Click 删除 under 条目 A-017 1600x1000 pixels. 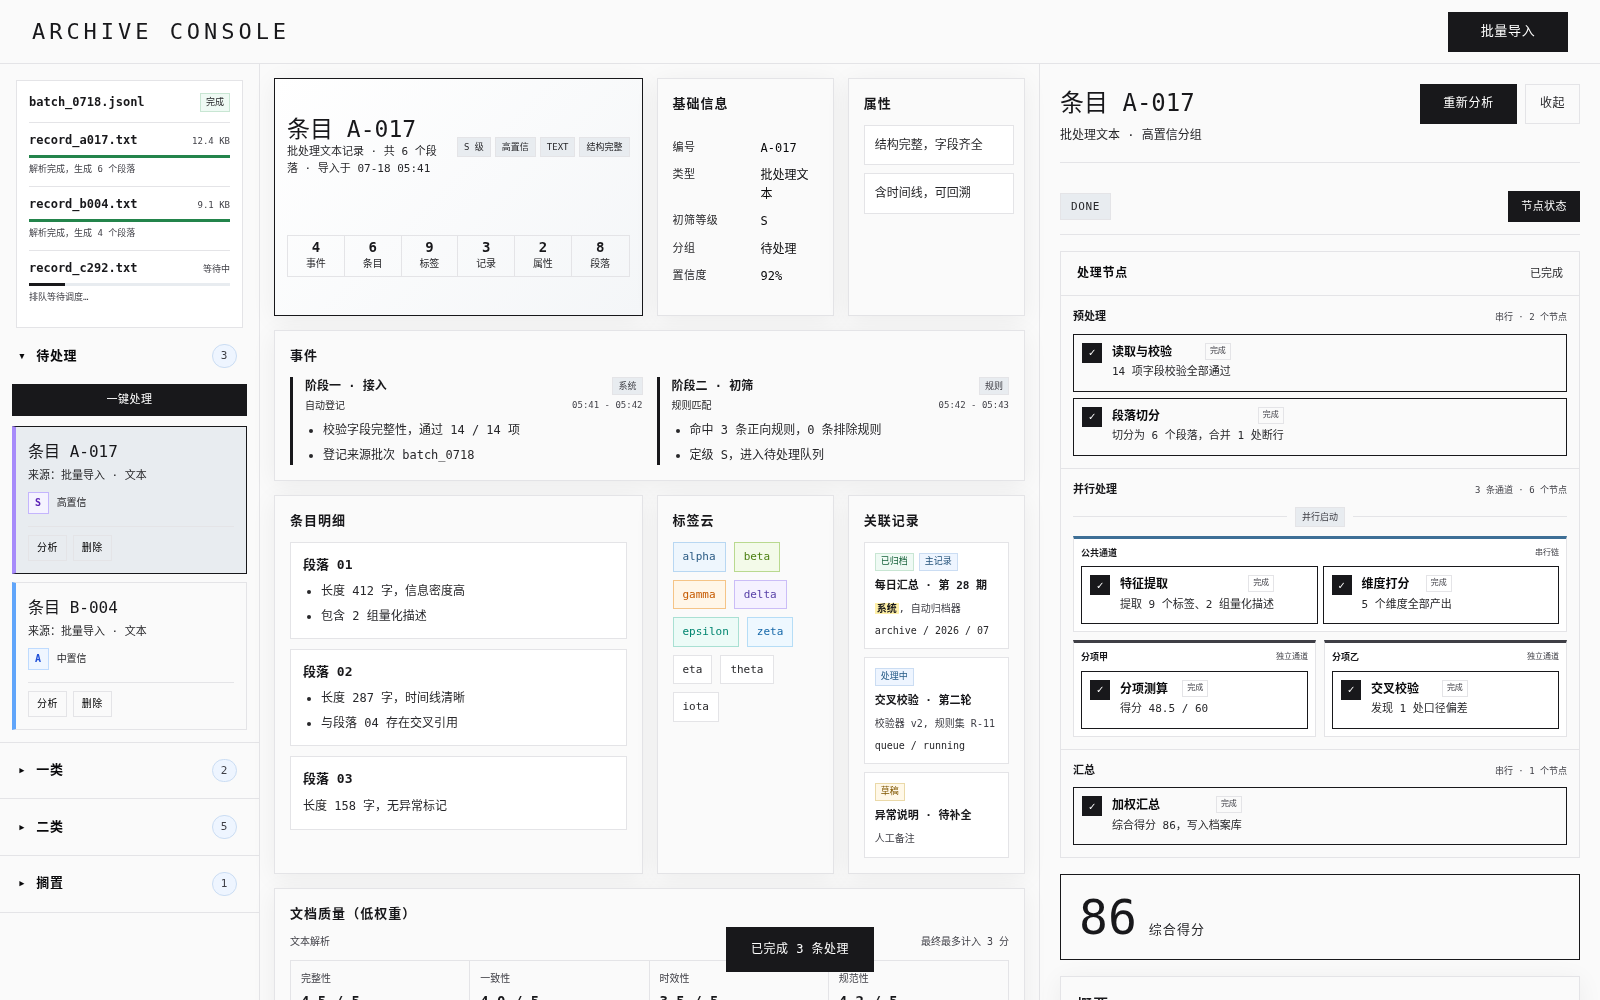pyautogui.click(x=92, y=547)
